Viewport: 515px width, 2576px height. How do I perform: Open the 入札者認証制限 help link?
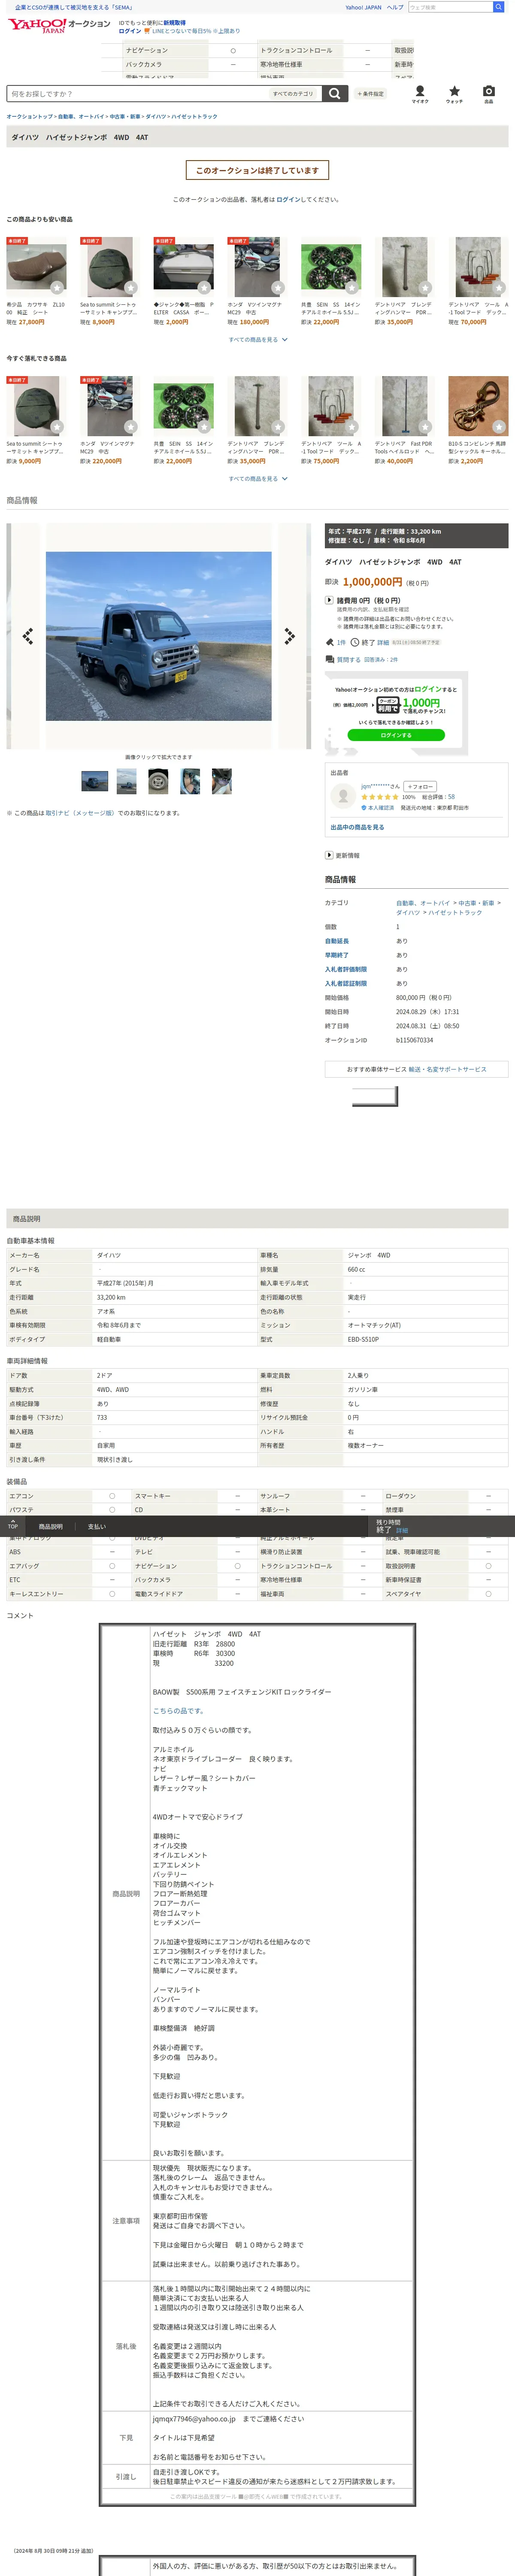point(346,983)
